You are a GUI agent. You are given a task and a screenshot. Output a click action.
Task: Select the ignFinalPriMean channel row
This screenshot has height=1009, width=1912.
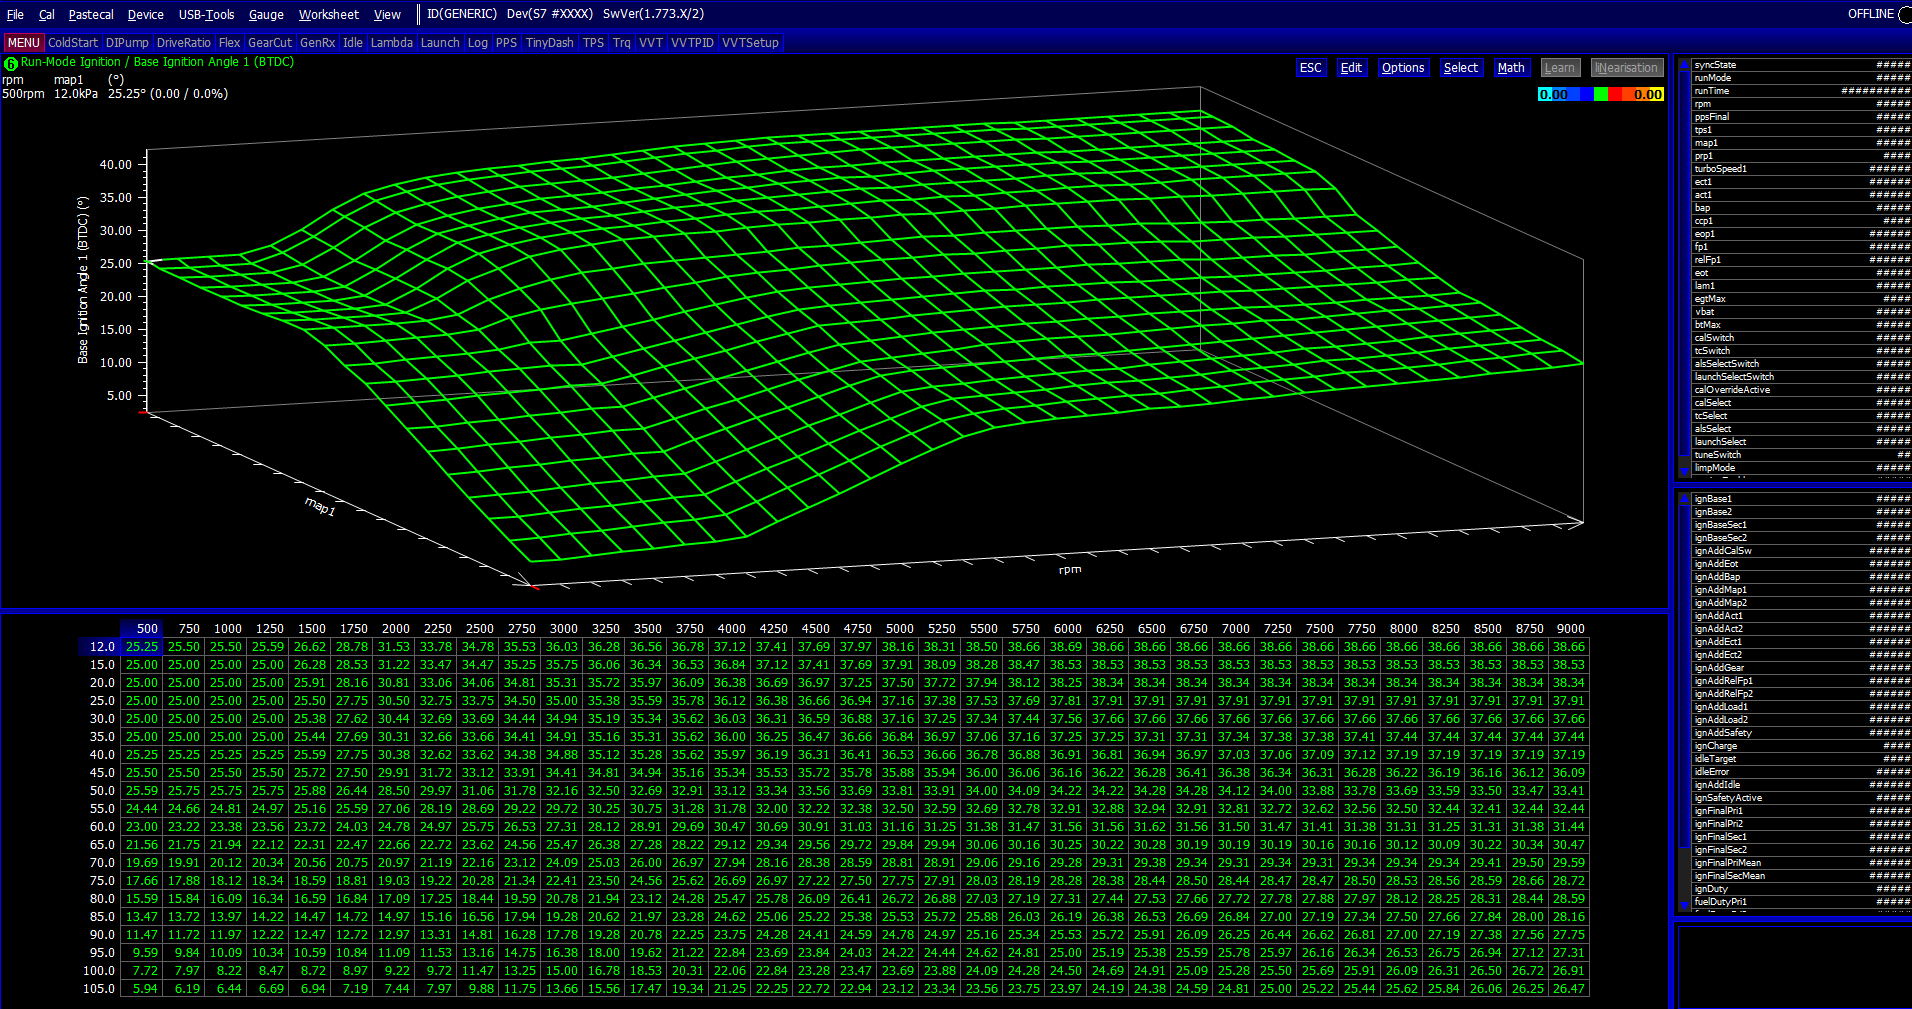click(1801, 863)
